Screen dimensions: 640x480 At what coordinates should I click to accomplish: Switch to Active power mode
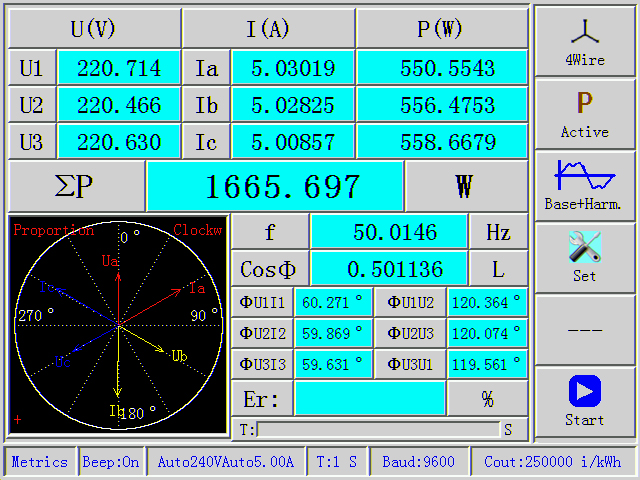(584, 113)
